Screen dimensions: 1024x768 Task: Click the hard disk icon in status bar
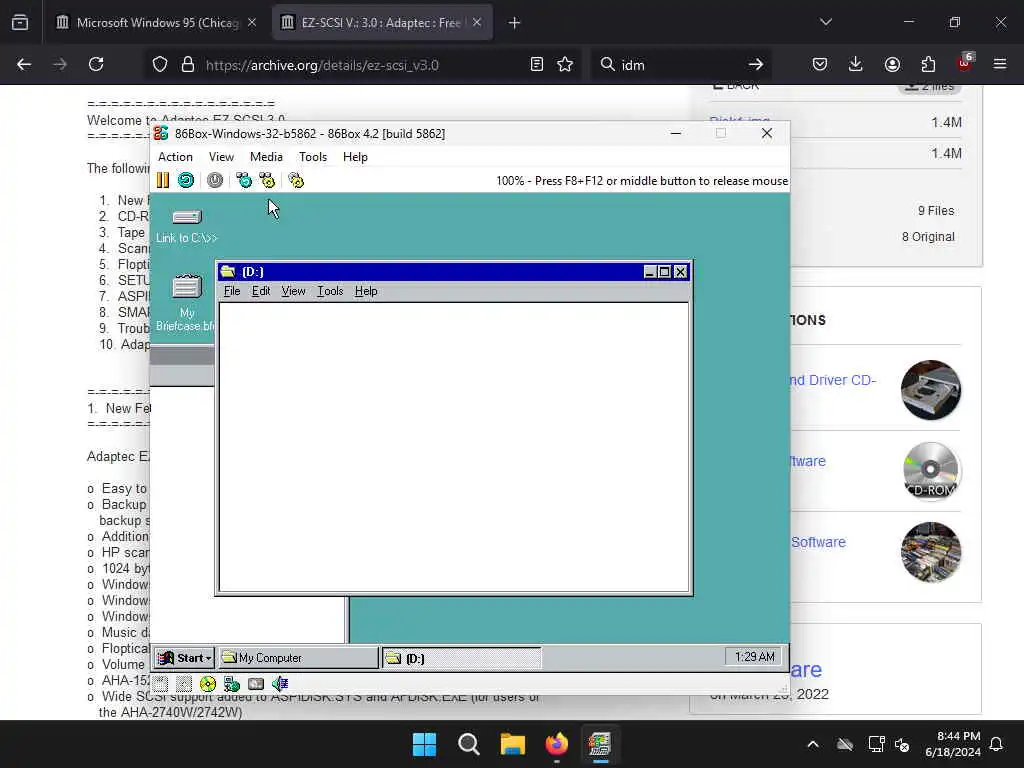256,684
